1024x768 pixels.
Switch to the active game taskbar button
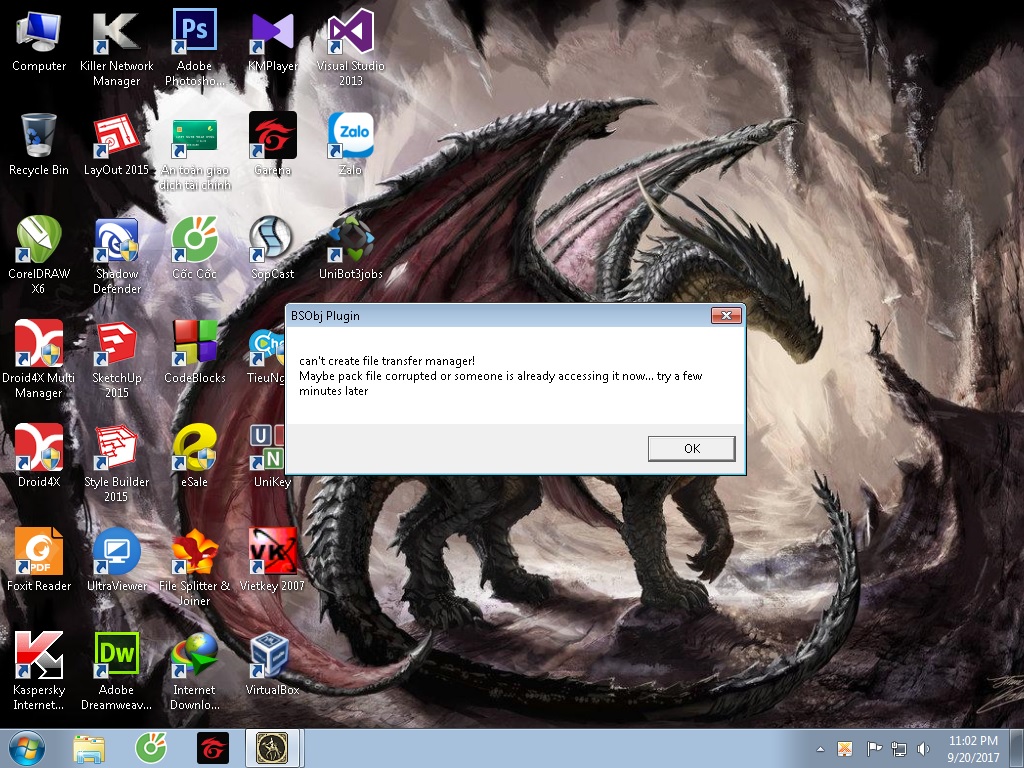(272, 748)
